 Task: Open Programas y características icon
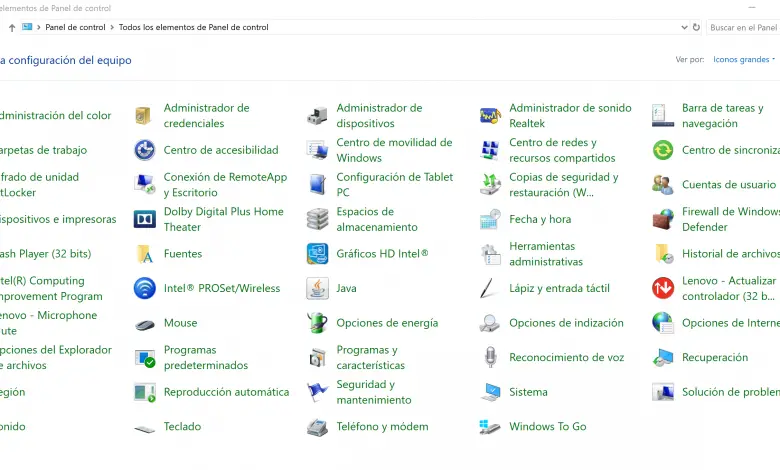[x=317, y=358]
